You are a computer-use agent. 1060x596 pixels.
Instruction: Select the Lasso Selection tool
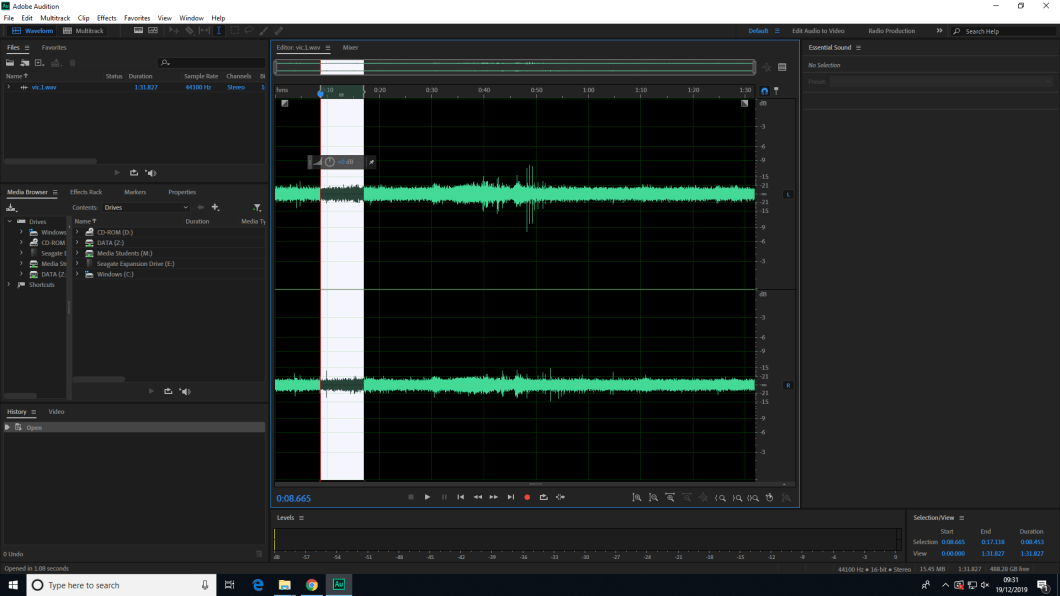pos(249,30)
